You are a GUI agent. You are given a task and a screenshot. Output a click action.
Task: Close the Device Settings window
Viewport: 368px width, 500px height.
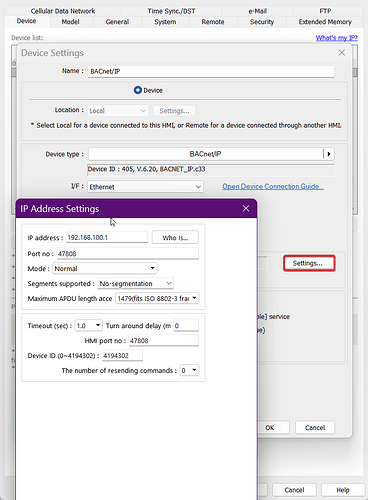(x=342, y=53)
